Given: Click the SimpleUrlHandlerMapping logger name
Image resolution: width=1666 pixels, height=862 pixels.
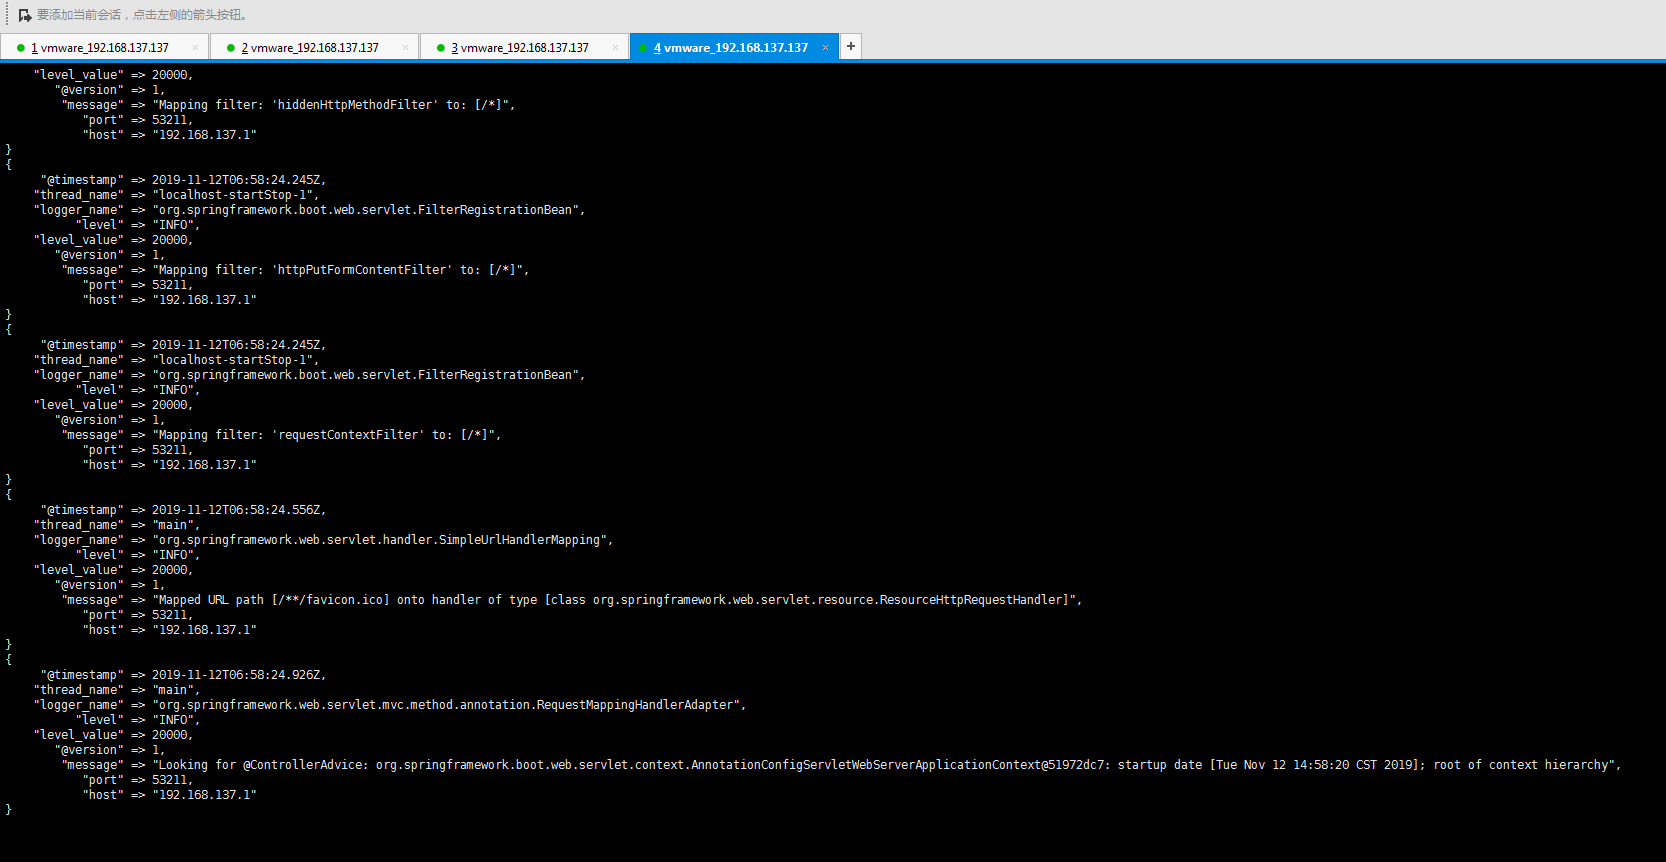Looking at the screenshot, I should (382, 540).
